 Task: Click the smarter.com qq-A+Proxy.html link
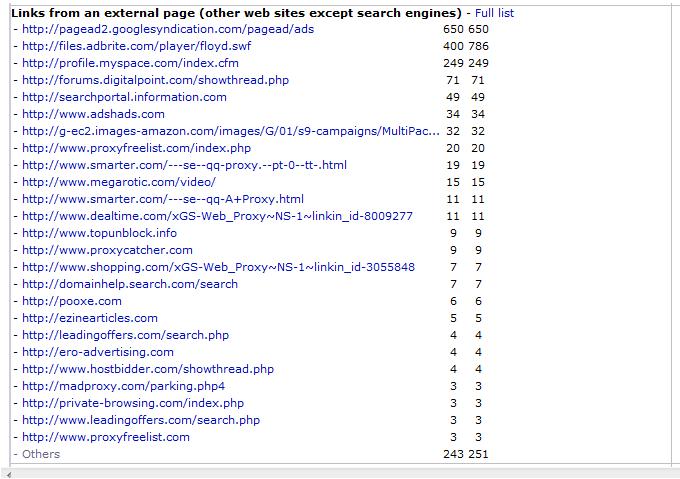[162, 199]
